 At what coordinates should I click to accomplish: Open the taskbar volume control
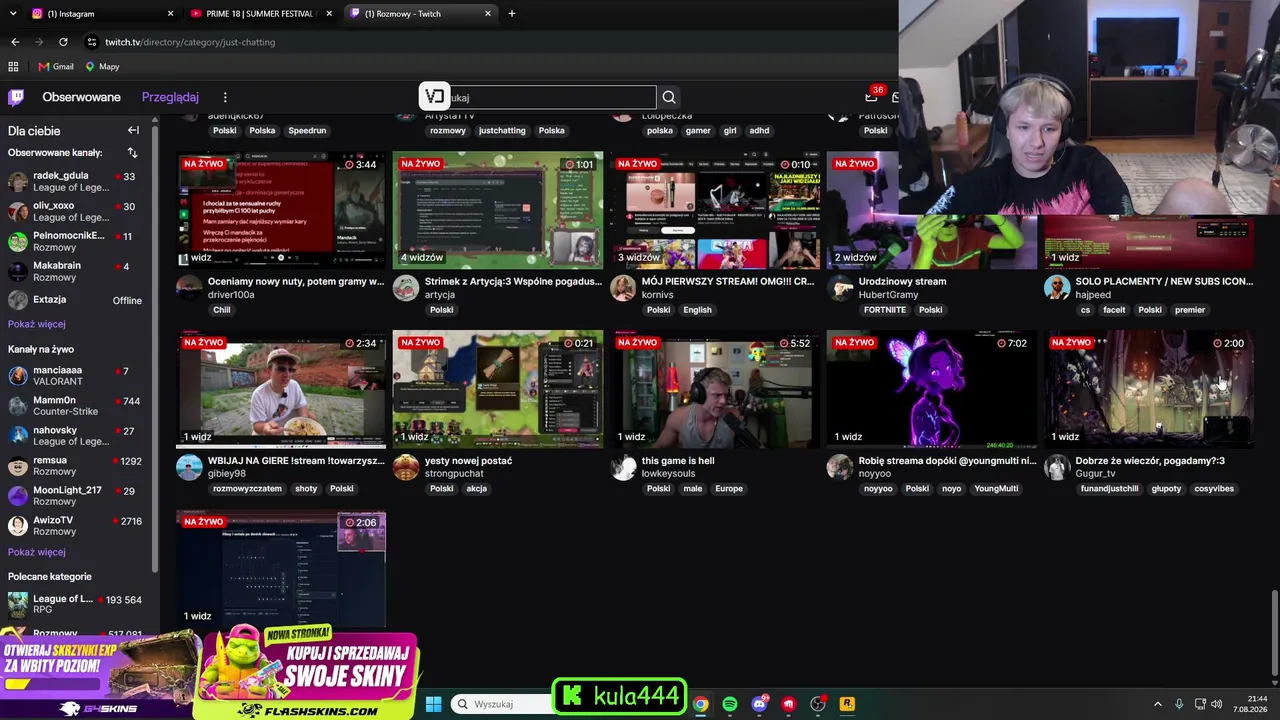(1217, 704)
